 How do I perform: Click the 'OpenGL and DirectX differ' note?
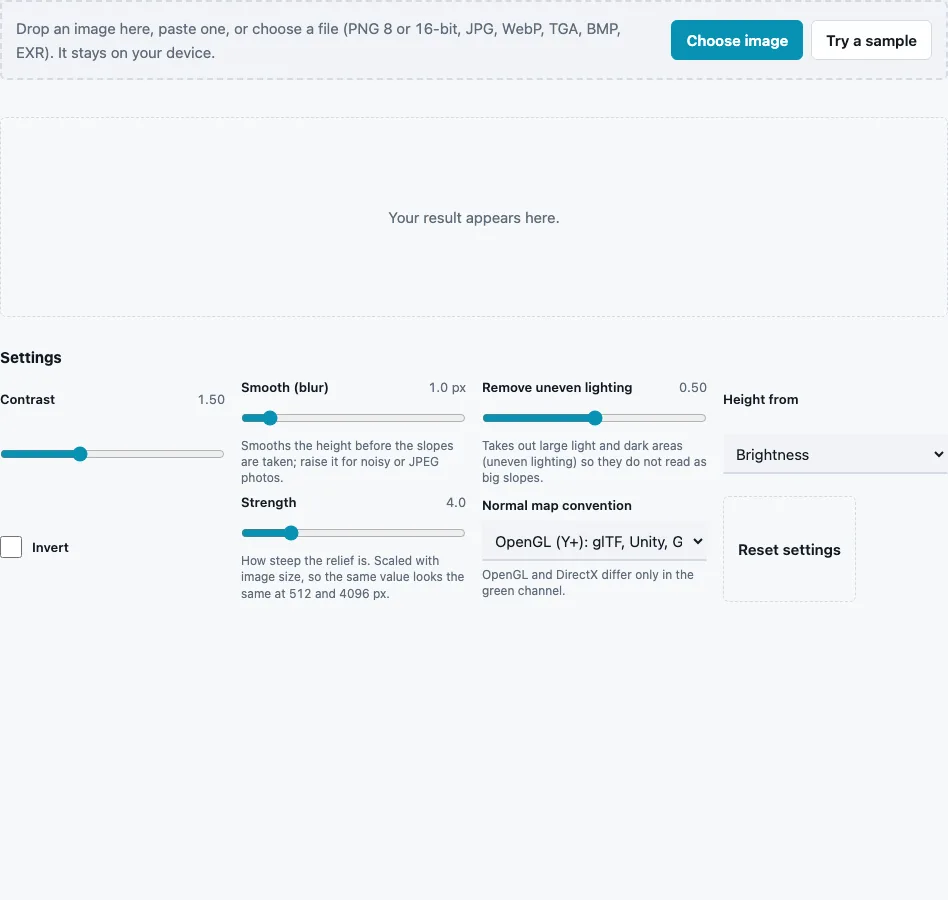(x=588, y=583)
